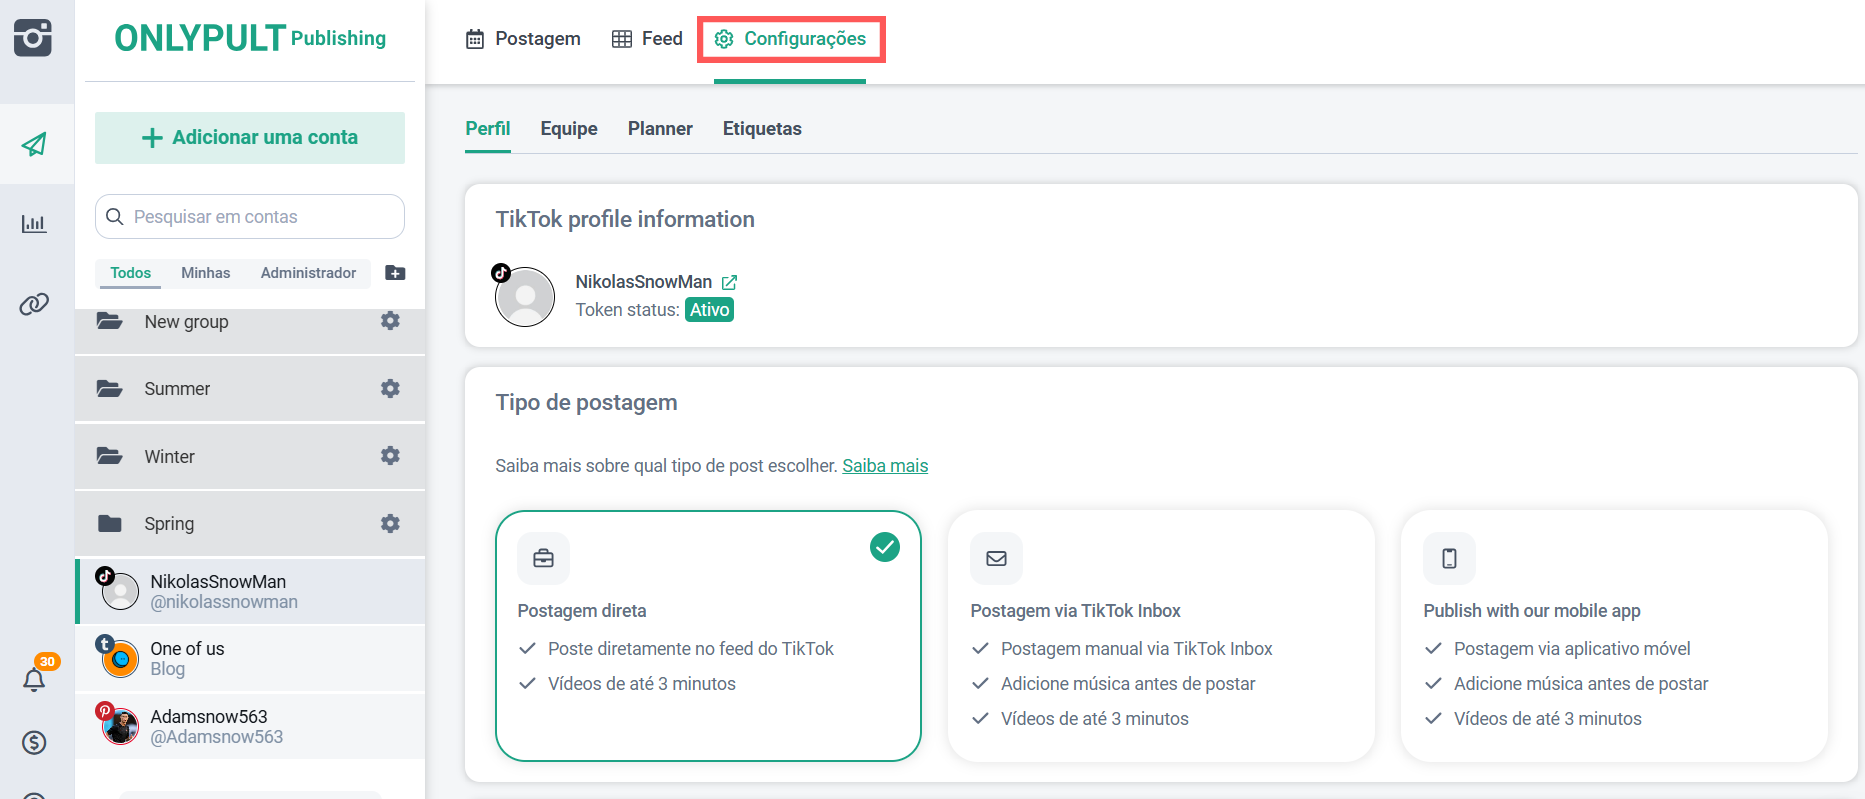Click the Pesquisar em contas search field
The width and height of the screenshot is (1865, 799).
(x=260, y=217)
